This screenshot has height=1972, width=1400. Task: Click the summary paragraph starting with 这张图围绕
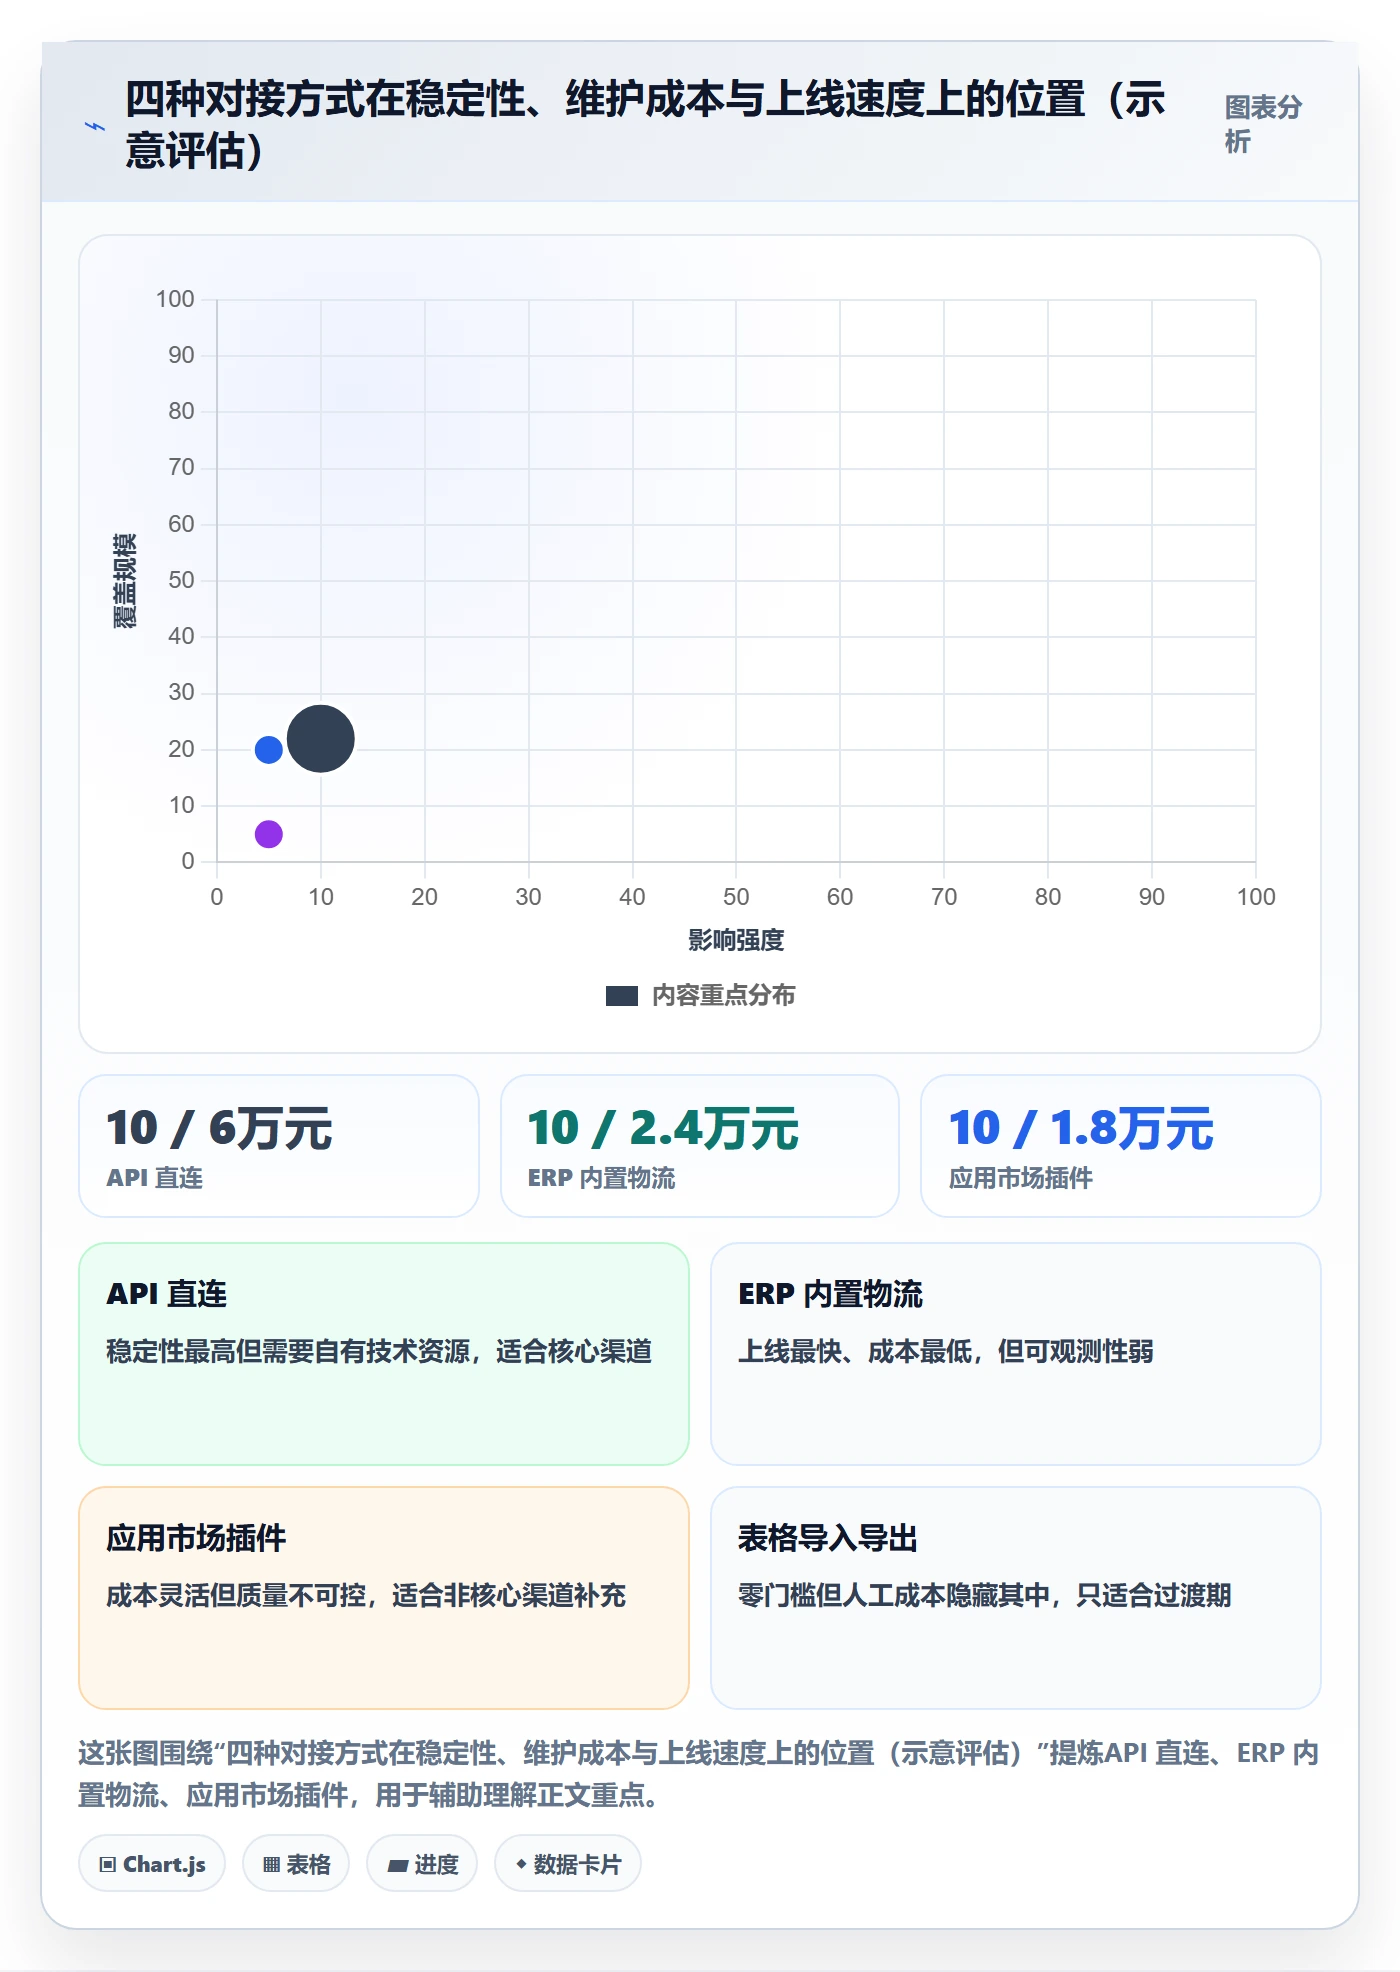pyautogui.click(x=700, y=1774)
